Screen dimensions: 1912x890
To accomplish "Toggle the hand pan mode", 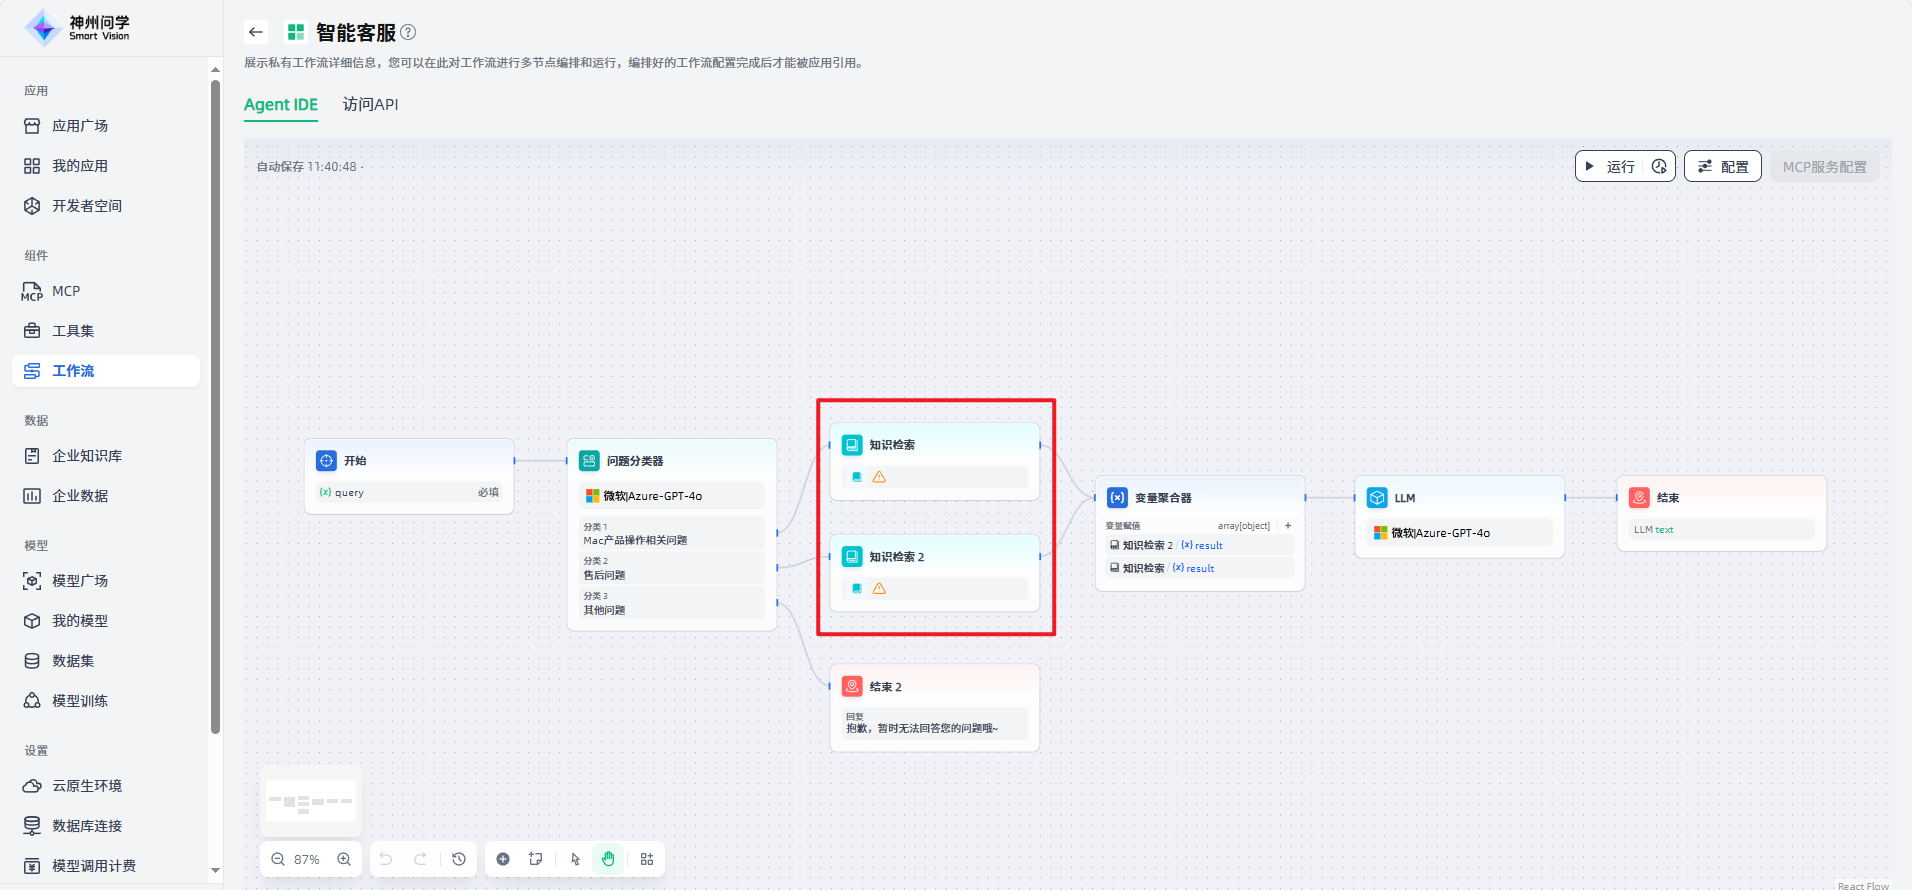I will click(608, 859).
